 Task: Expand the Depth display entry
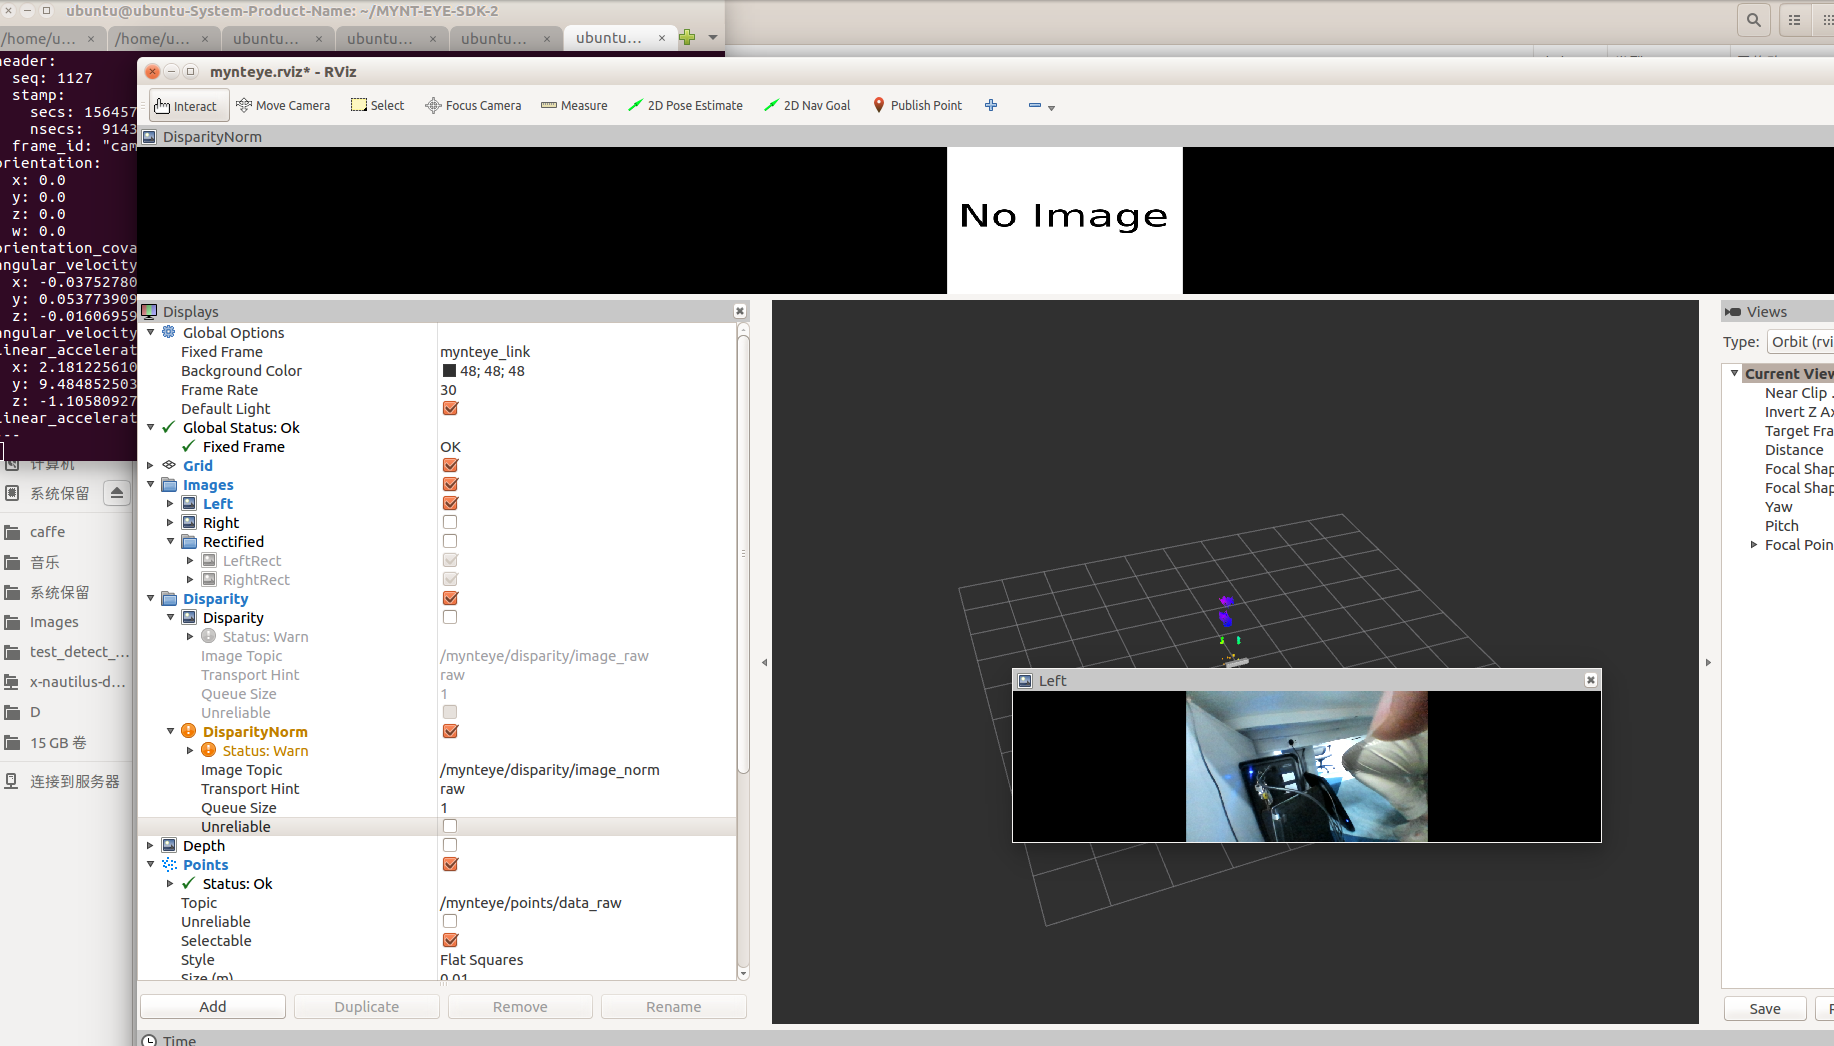point(150,845)
